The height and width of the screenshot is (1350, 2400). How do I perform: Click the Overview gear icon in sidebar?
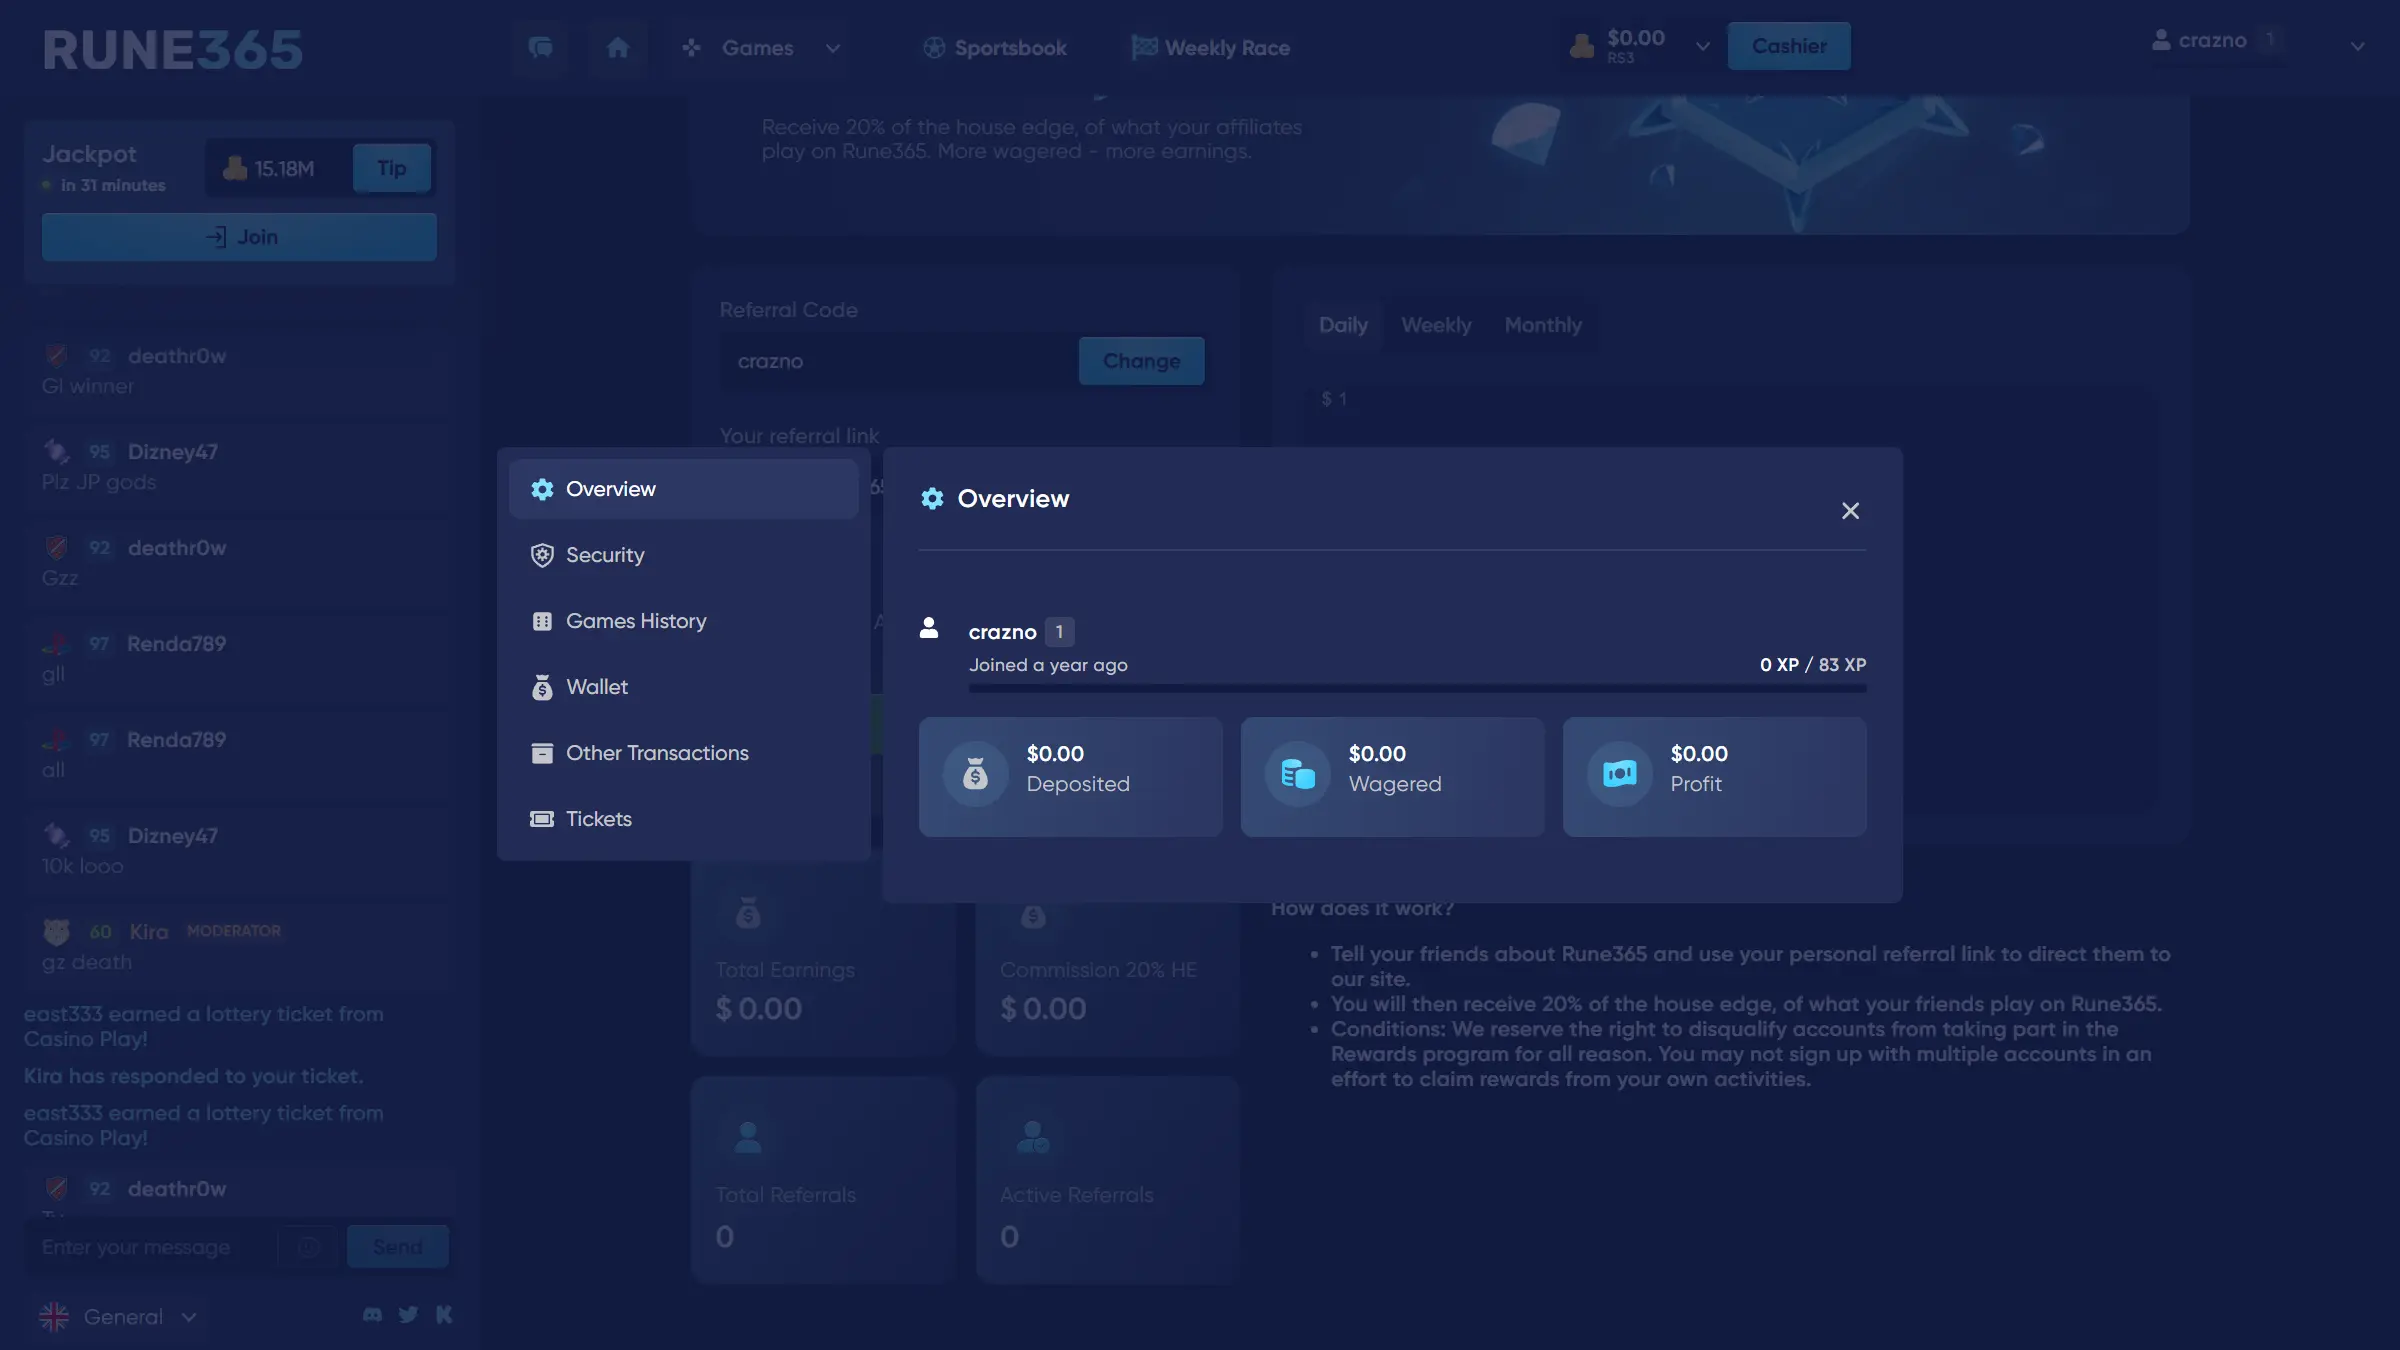click(542, 489)
